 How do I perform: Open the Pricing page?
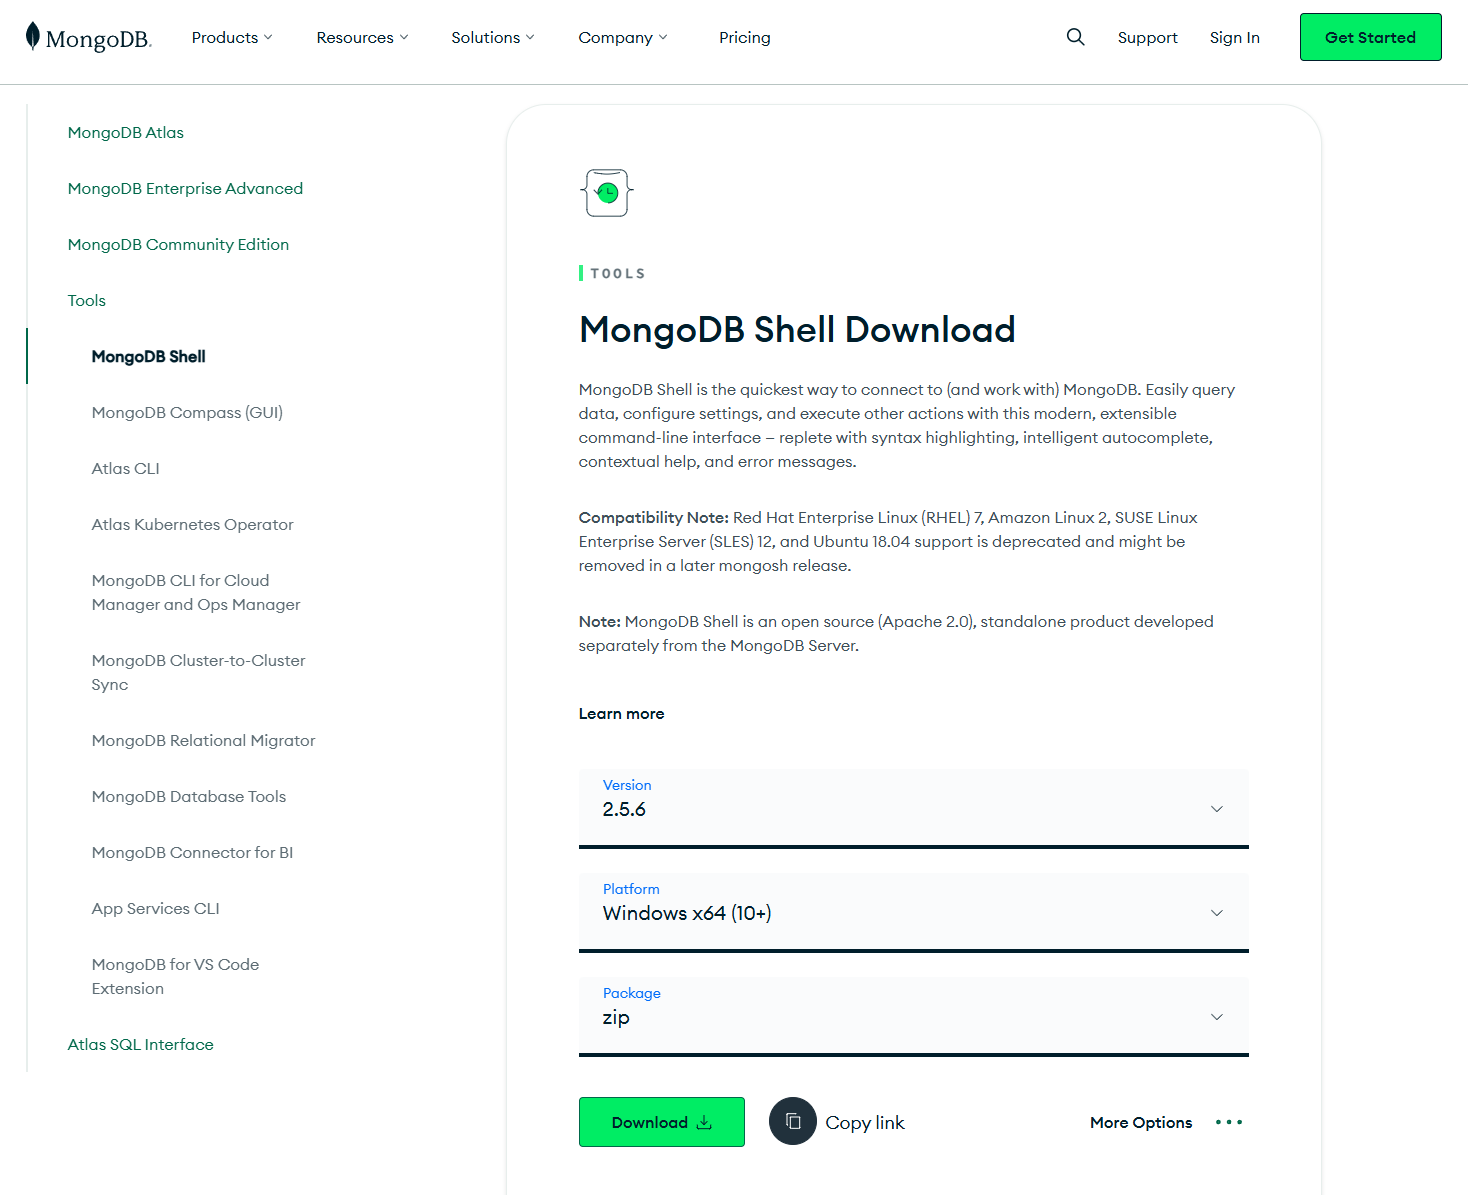(745, 37)
